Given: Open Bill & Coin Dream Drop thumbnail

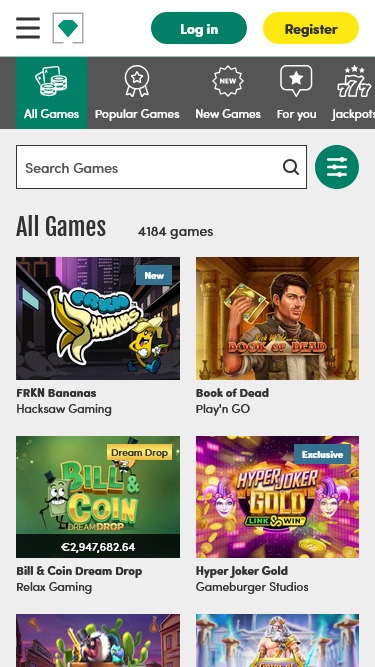Looking at the screenshot, I should (98, 496).
